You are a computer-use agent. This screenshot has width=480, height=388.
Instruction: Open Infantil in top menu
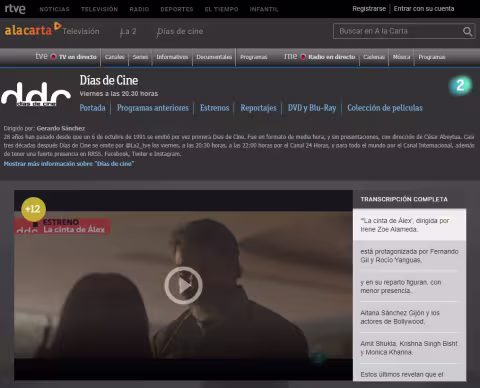[x=264, y=9]
